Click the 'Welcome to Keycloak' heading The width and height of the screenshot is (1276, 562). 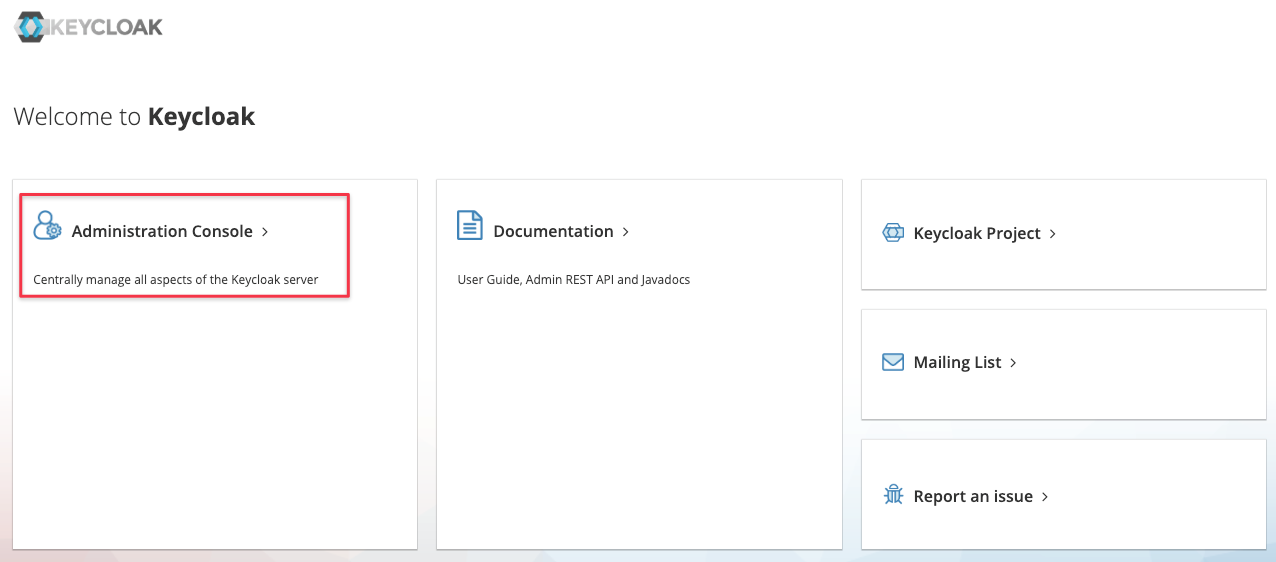(134, 116)
